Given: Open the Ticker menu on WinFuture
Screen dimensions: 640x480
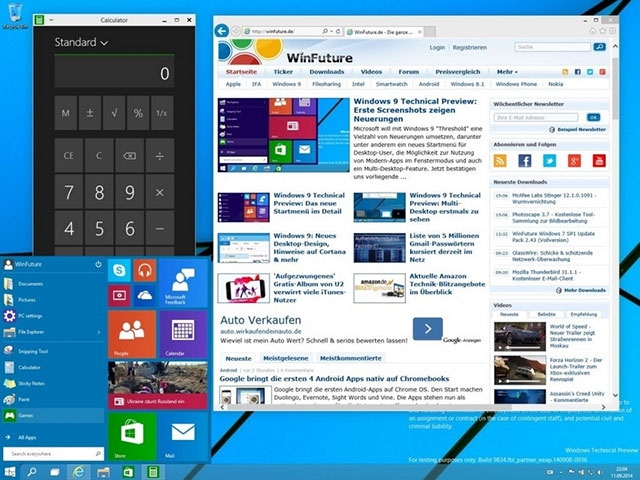Looking at the screenshot, I should 283,72.
